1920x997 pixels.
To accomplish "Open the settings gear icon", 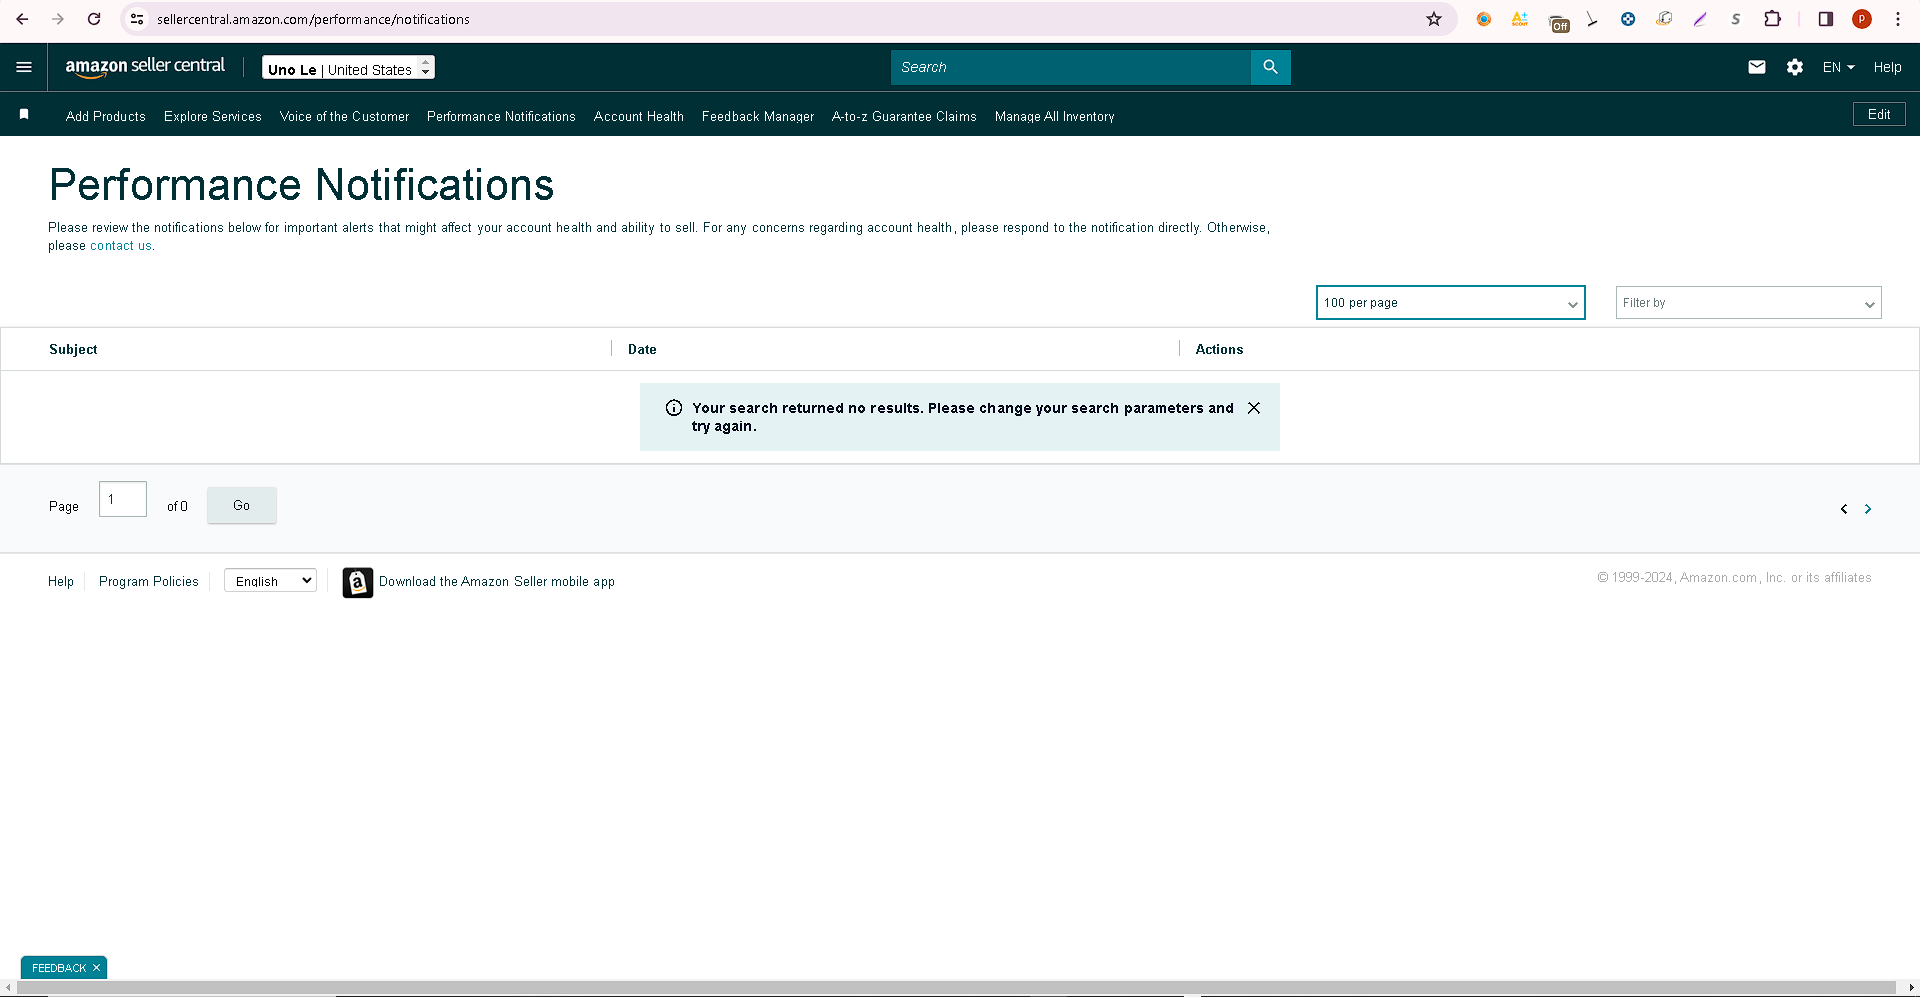I will coord(1795,67).
